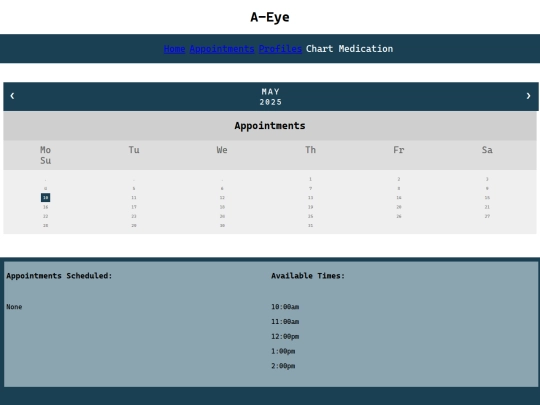
Task: Click the 'Available Times:' heading
Action: [308, 276]
